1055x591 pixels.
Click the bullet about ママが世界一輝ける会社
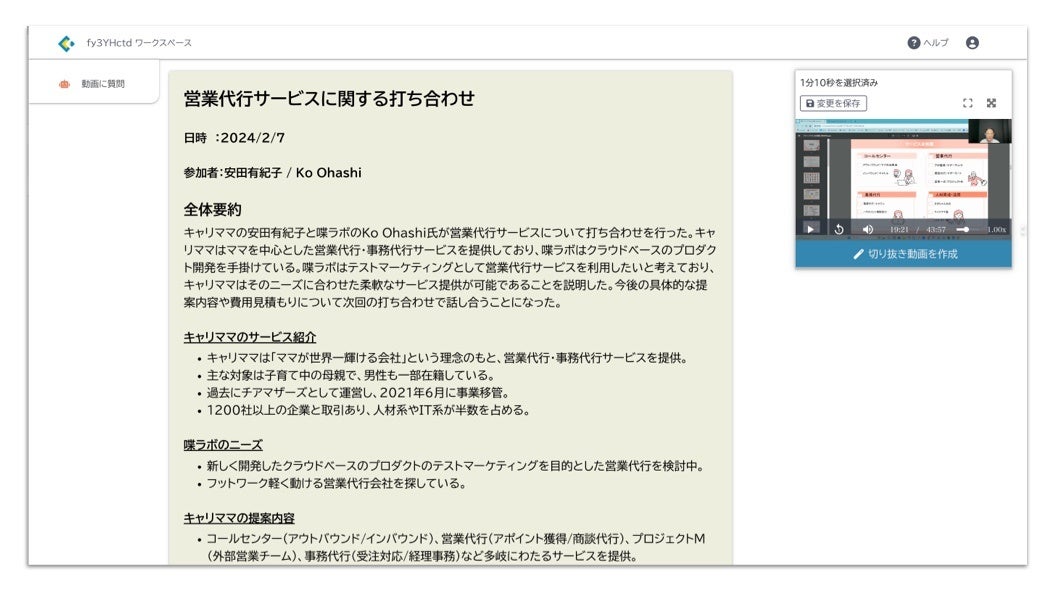pyautogui.click(x=447, y=357)
